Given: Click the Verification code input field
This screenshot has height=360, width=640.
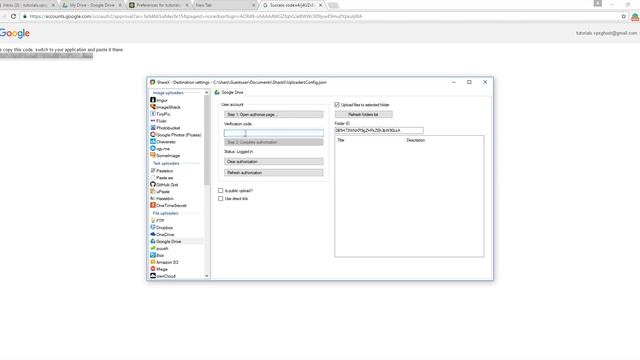Looking at the screenshot, I should [x=273, y=133].
